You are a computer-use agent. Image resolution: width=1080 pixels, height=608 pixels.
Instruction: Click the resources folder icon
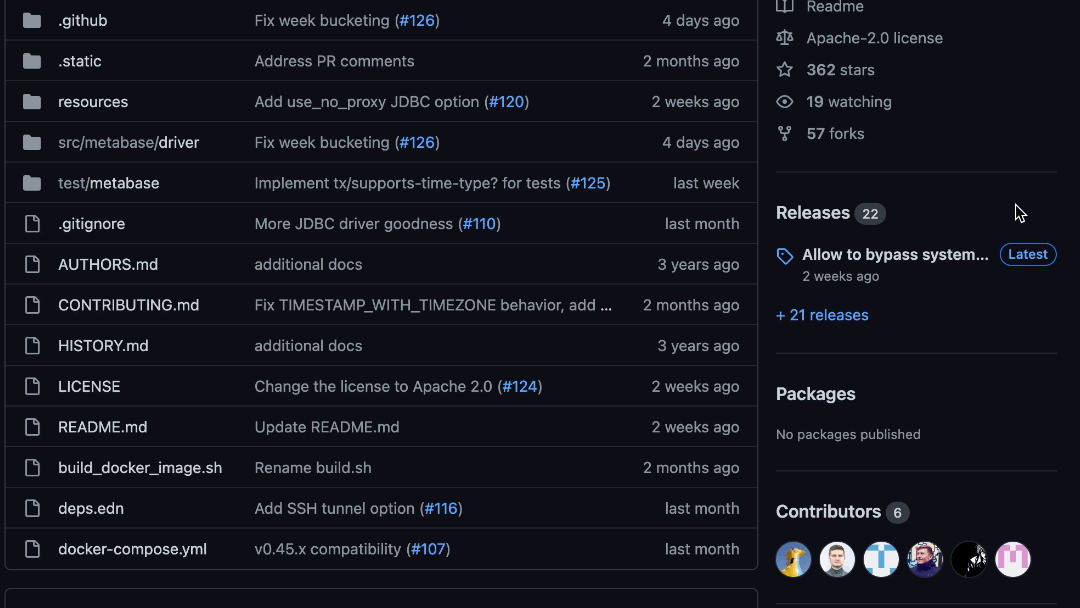[x=32, y=102]
